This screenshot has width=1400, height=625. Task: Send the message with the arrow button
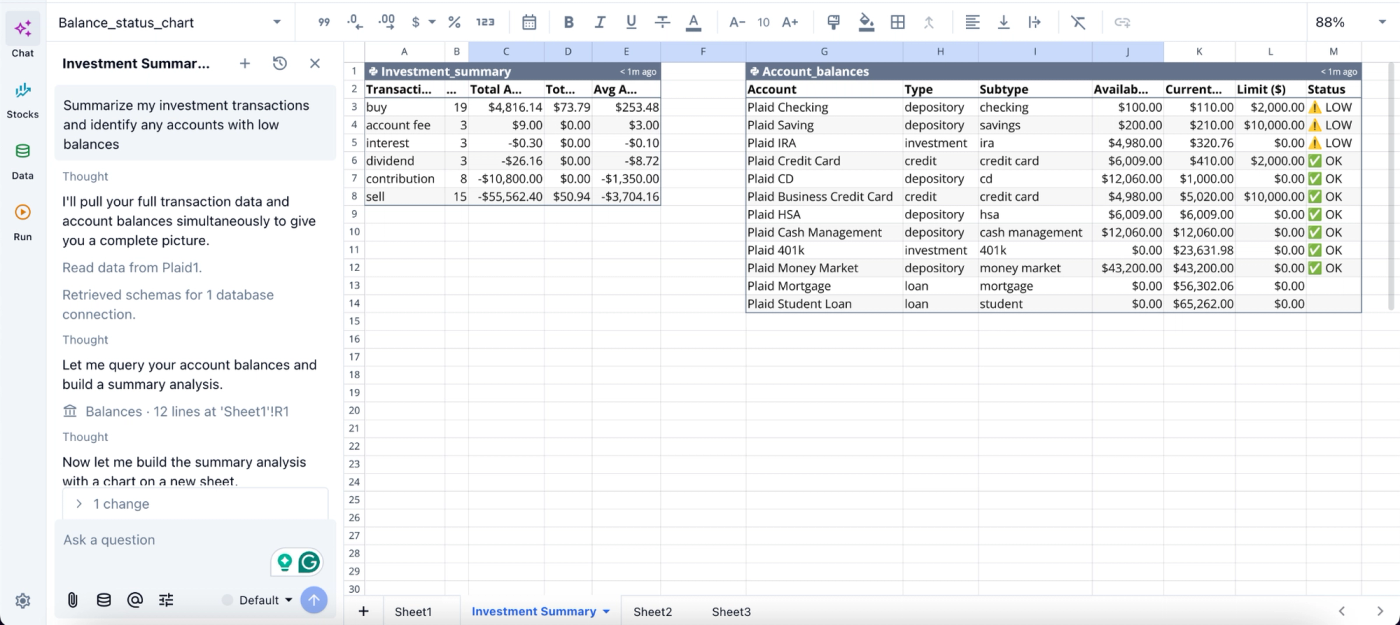(x=314, y=600)
